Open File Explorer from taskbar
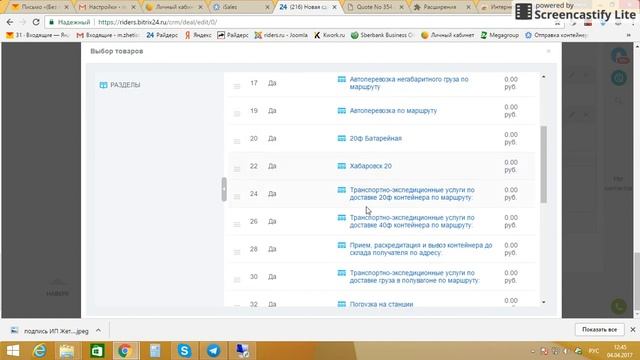 click(67, 351)
